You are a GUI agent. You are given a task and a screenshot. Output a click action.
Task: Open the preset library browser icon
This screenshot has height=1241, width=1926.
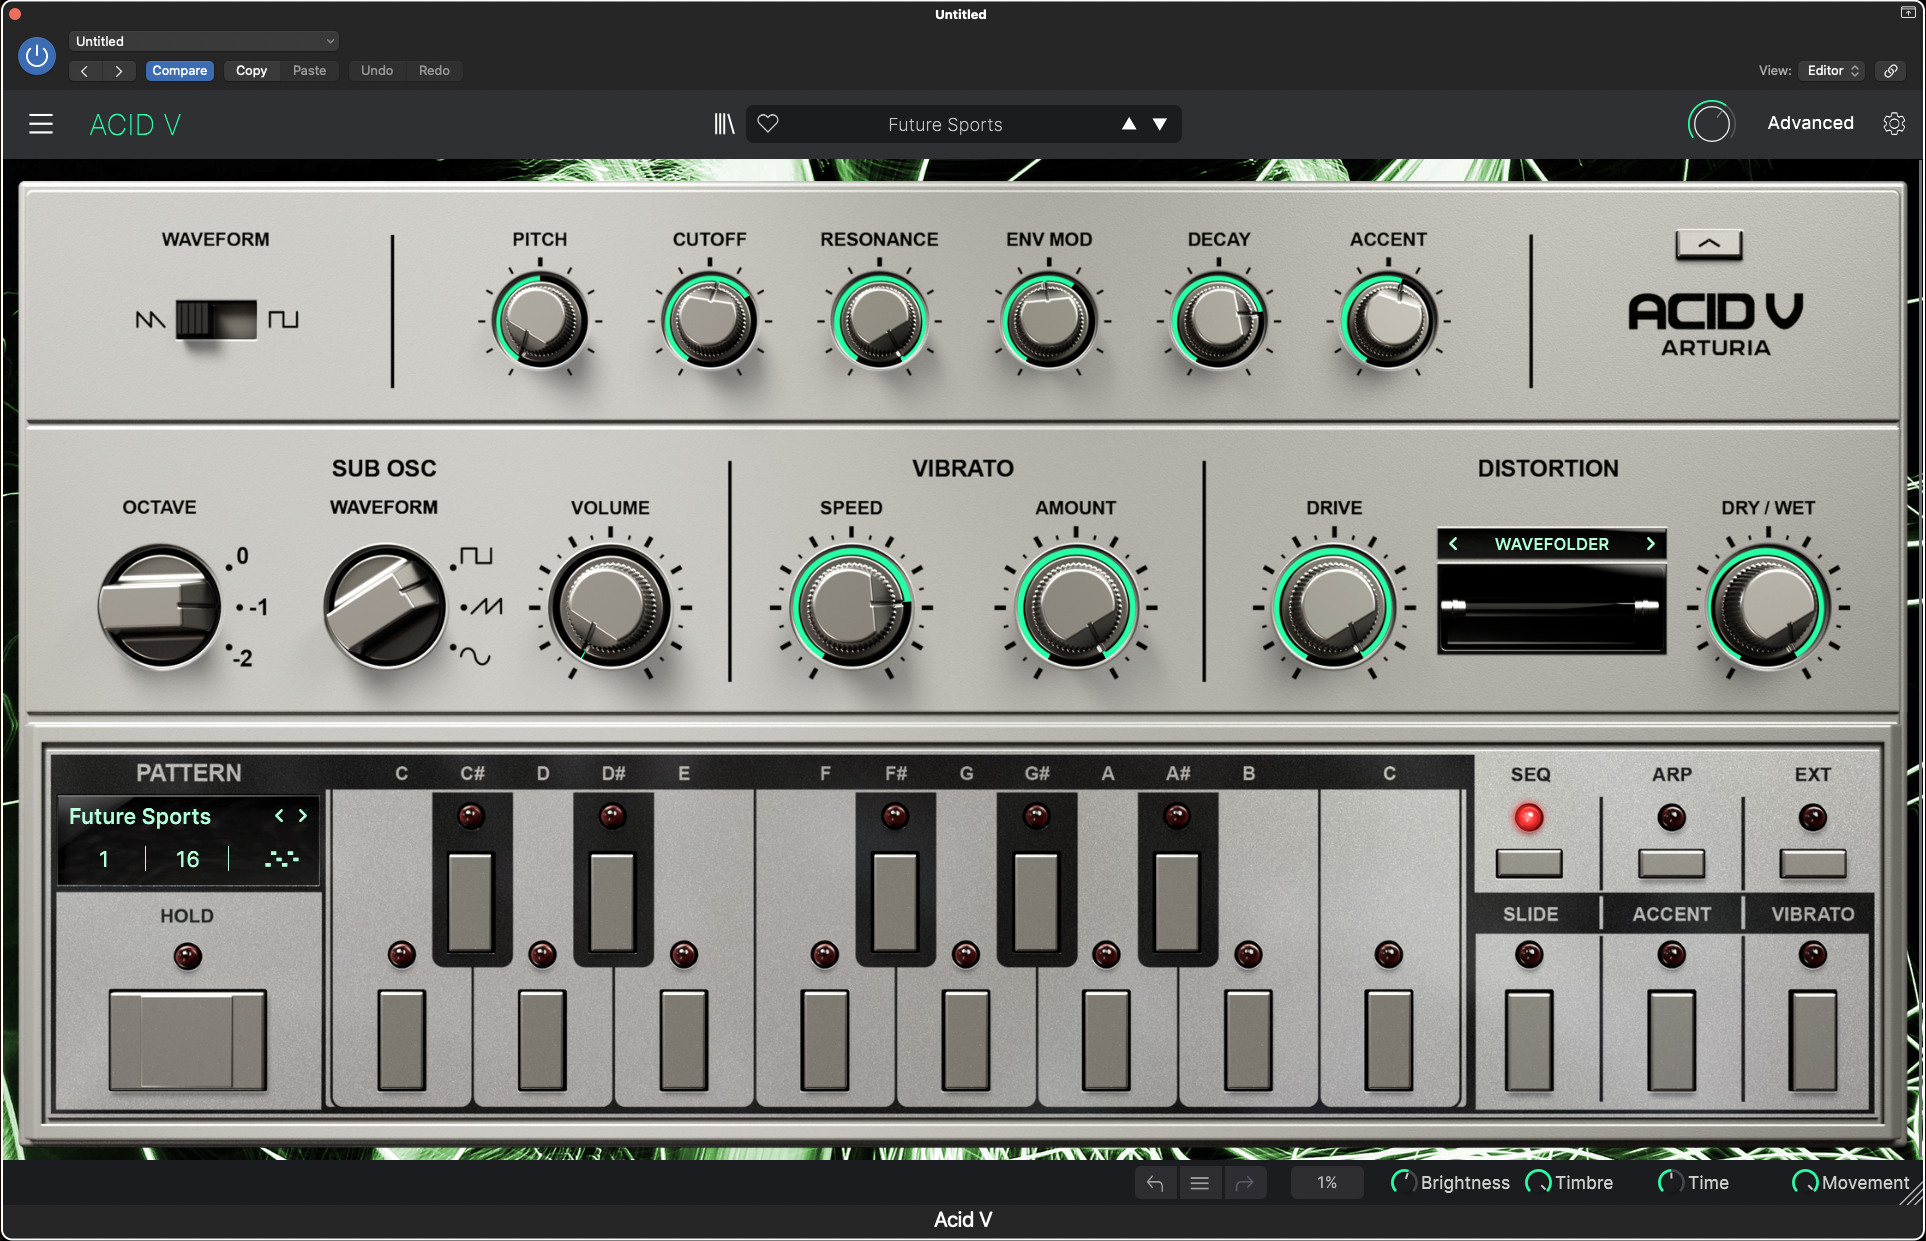pos(724,124)
